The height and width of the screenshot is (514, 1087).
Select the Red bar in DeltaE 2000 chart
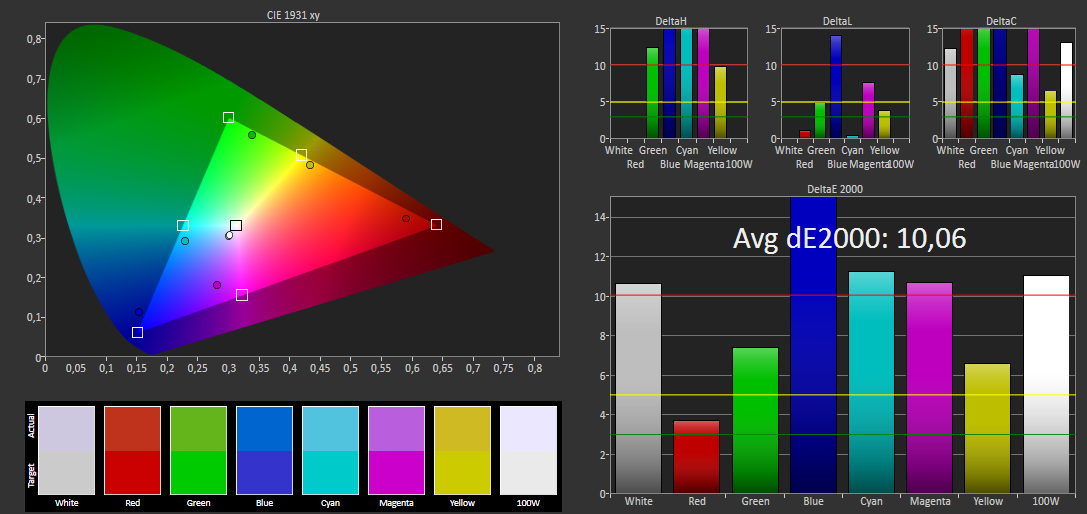tap(697, 457)
